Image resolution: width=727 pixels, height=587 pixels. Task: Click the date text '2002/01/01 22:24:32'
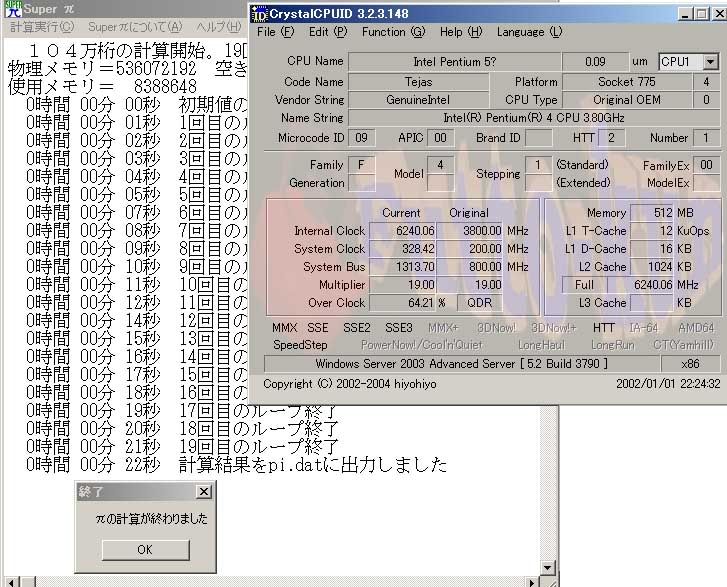tap(668, 384)
